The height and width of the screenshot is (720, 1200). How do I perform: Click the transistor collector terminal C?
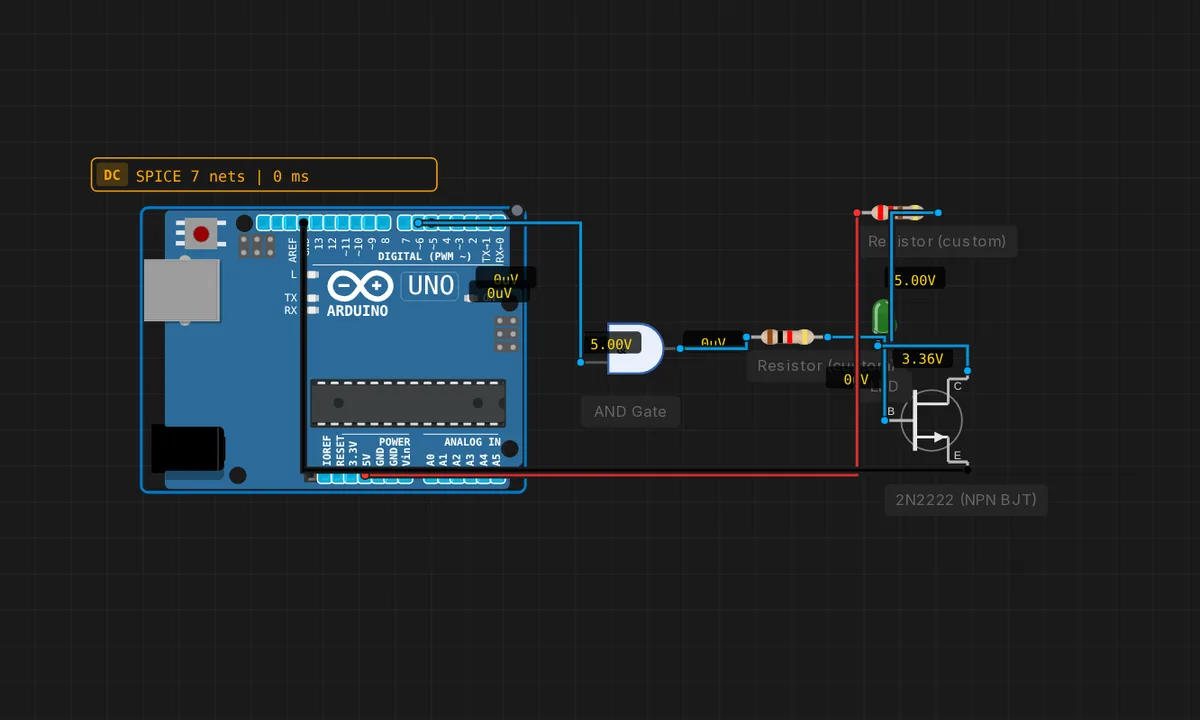968,373
